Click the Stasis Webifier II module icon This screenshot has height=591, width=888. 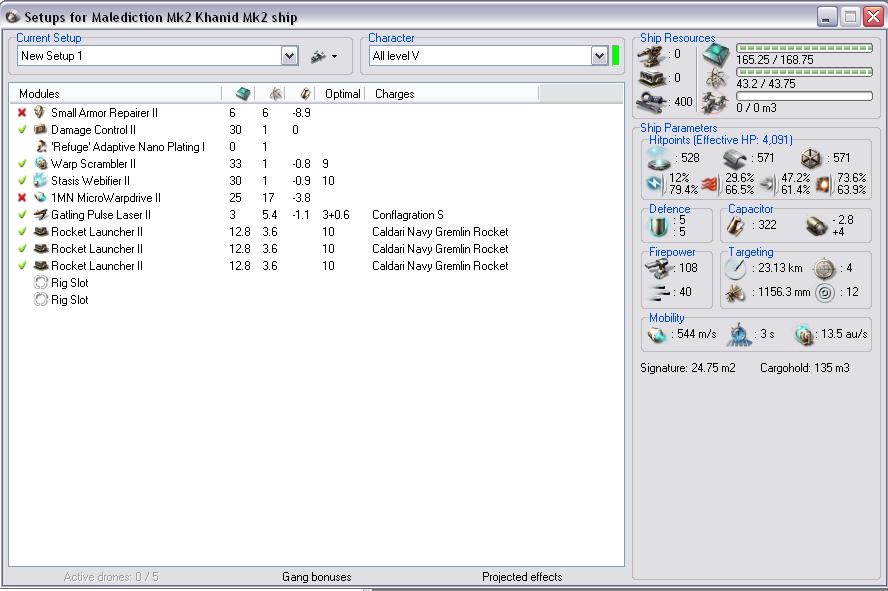[x=40, y=181]
